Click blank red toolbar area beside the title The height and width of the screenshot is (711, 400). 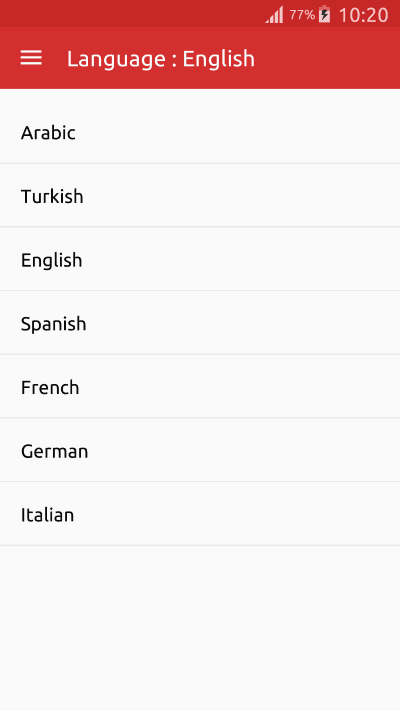click(327, 58)
